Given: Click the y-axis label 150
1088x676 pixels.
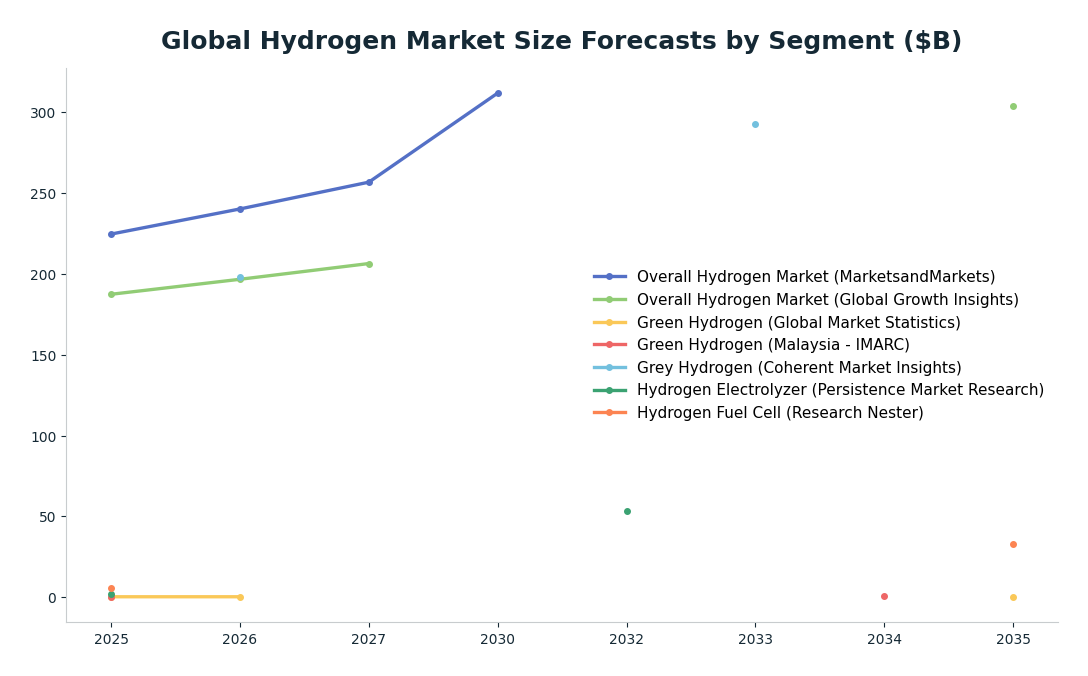Looking at the screenshot, I should [x=43, y=355].
